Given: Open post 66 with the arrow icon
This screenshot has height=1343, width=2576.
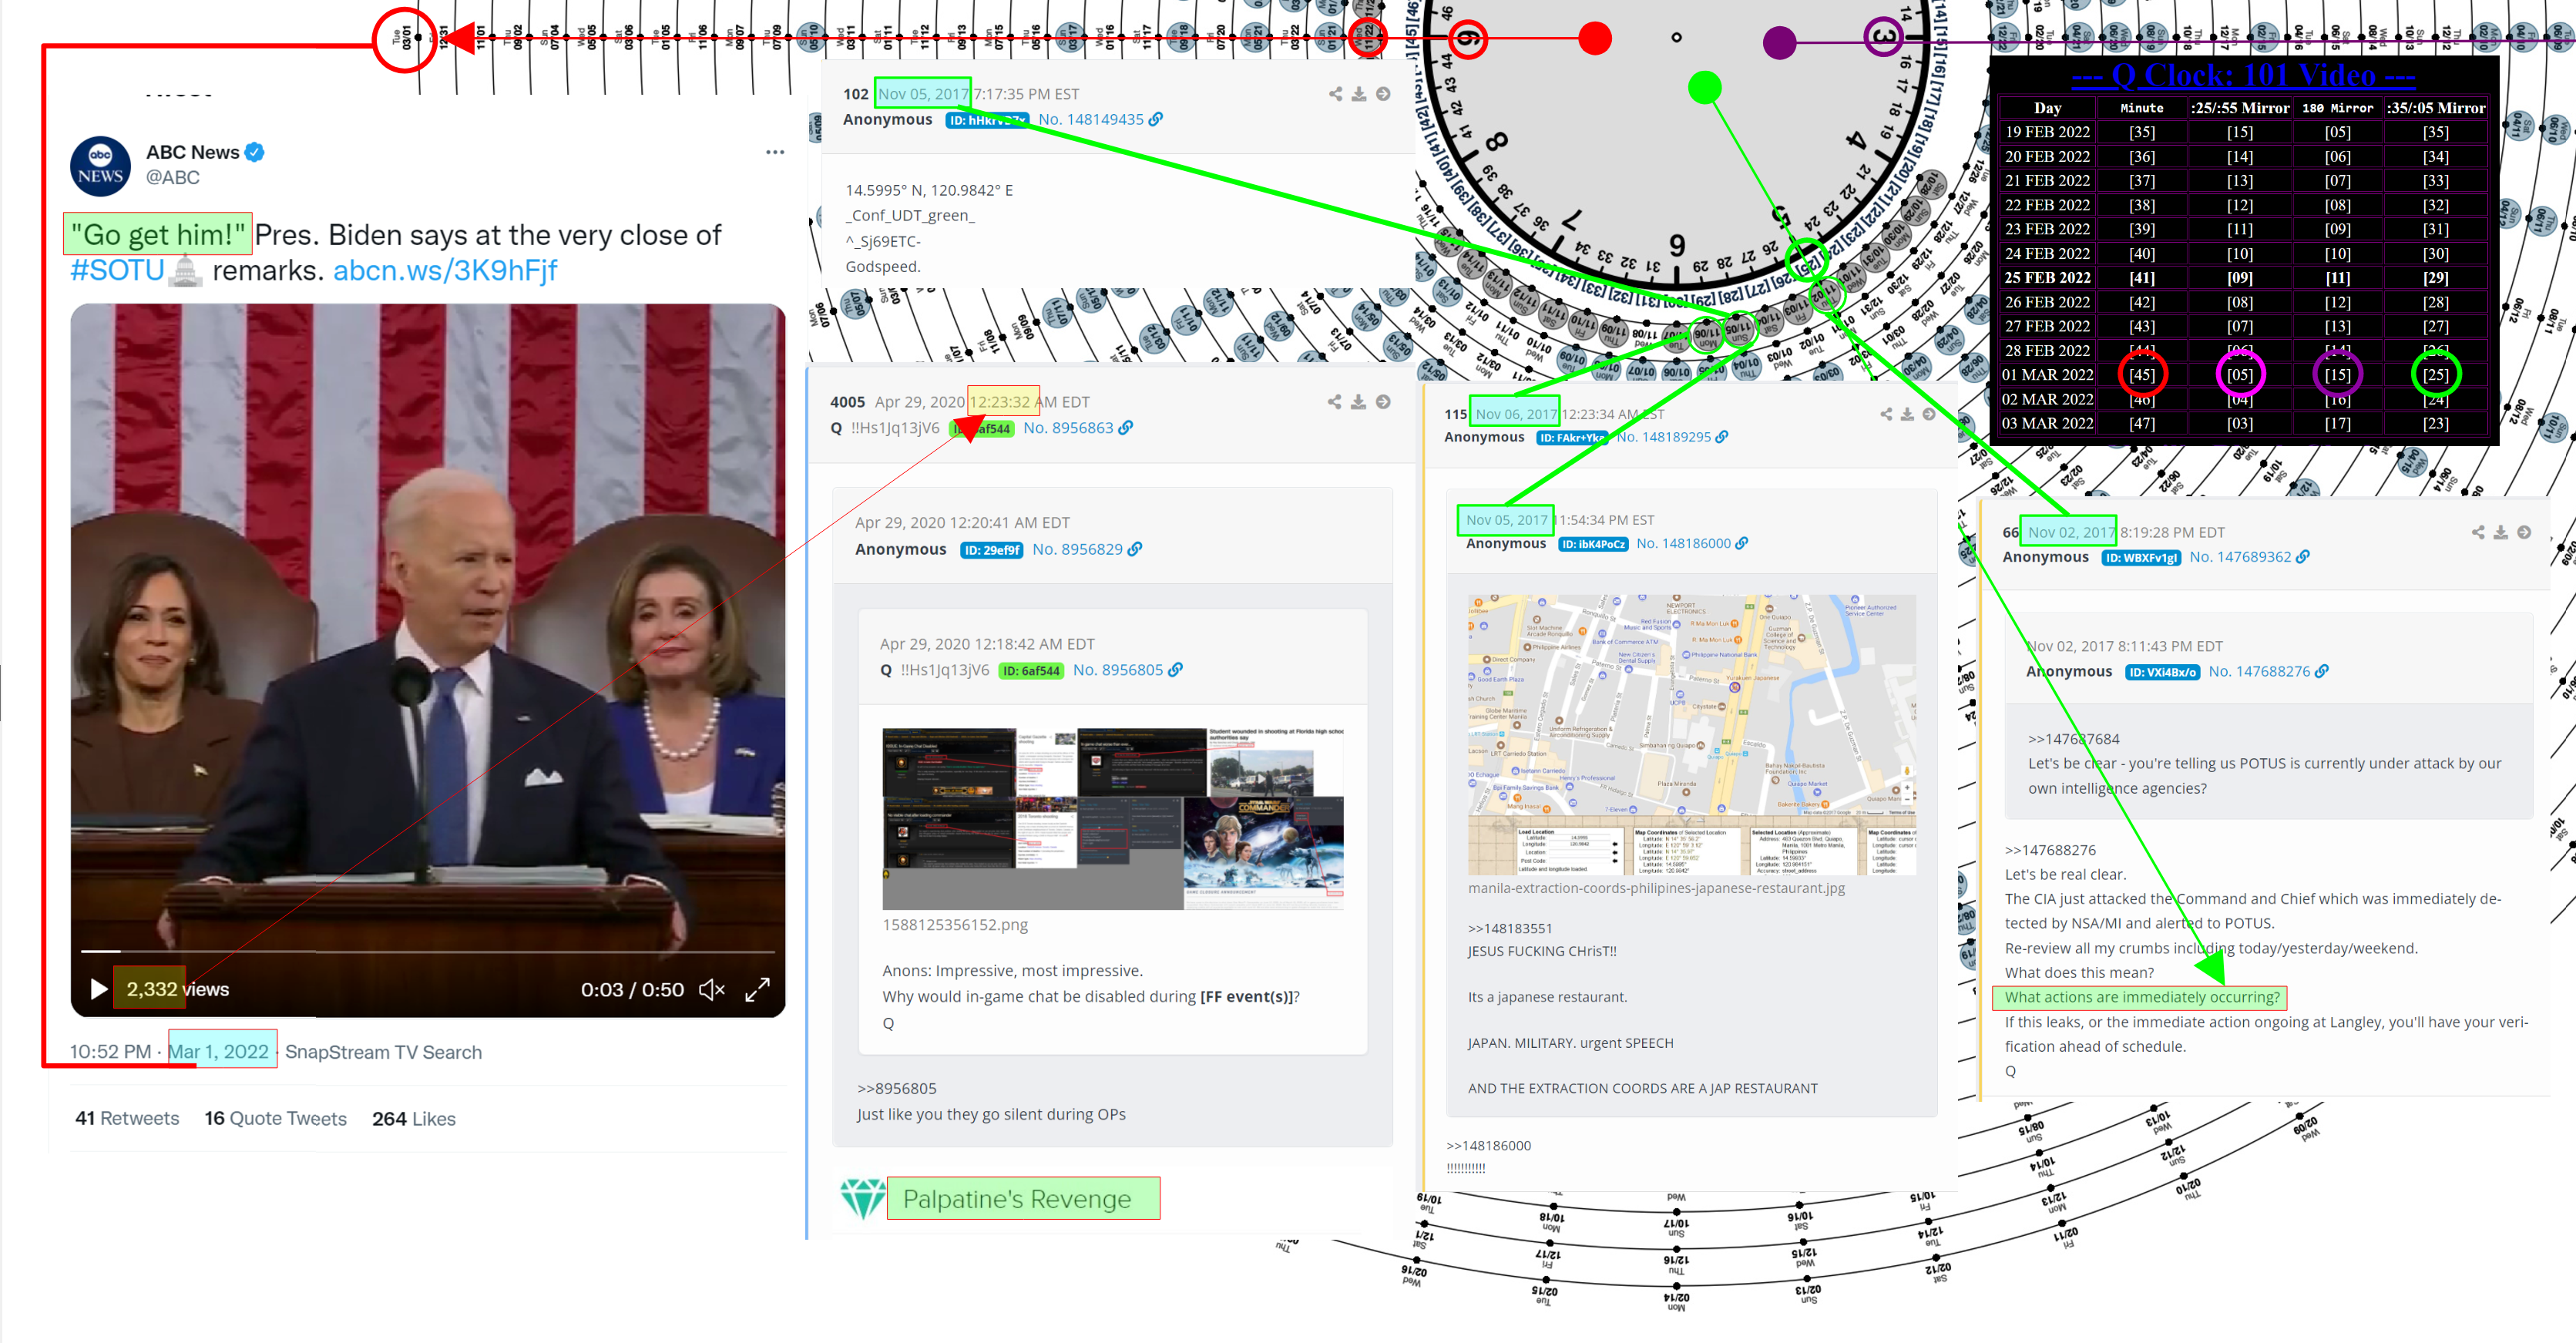Looking at the screenshot, I should 2524,533.
